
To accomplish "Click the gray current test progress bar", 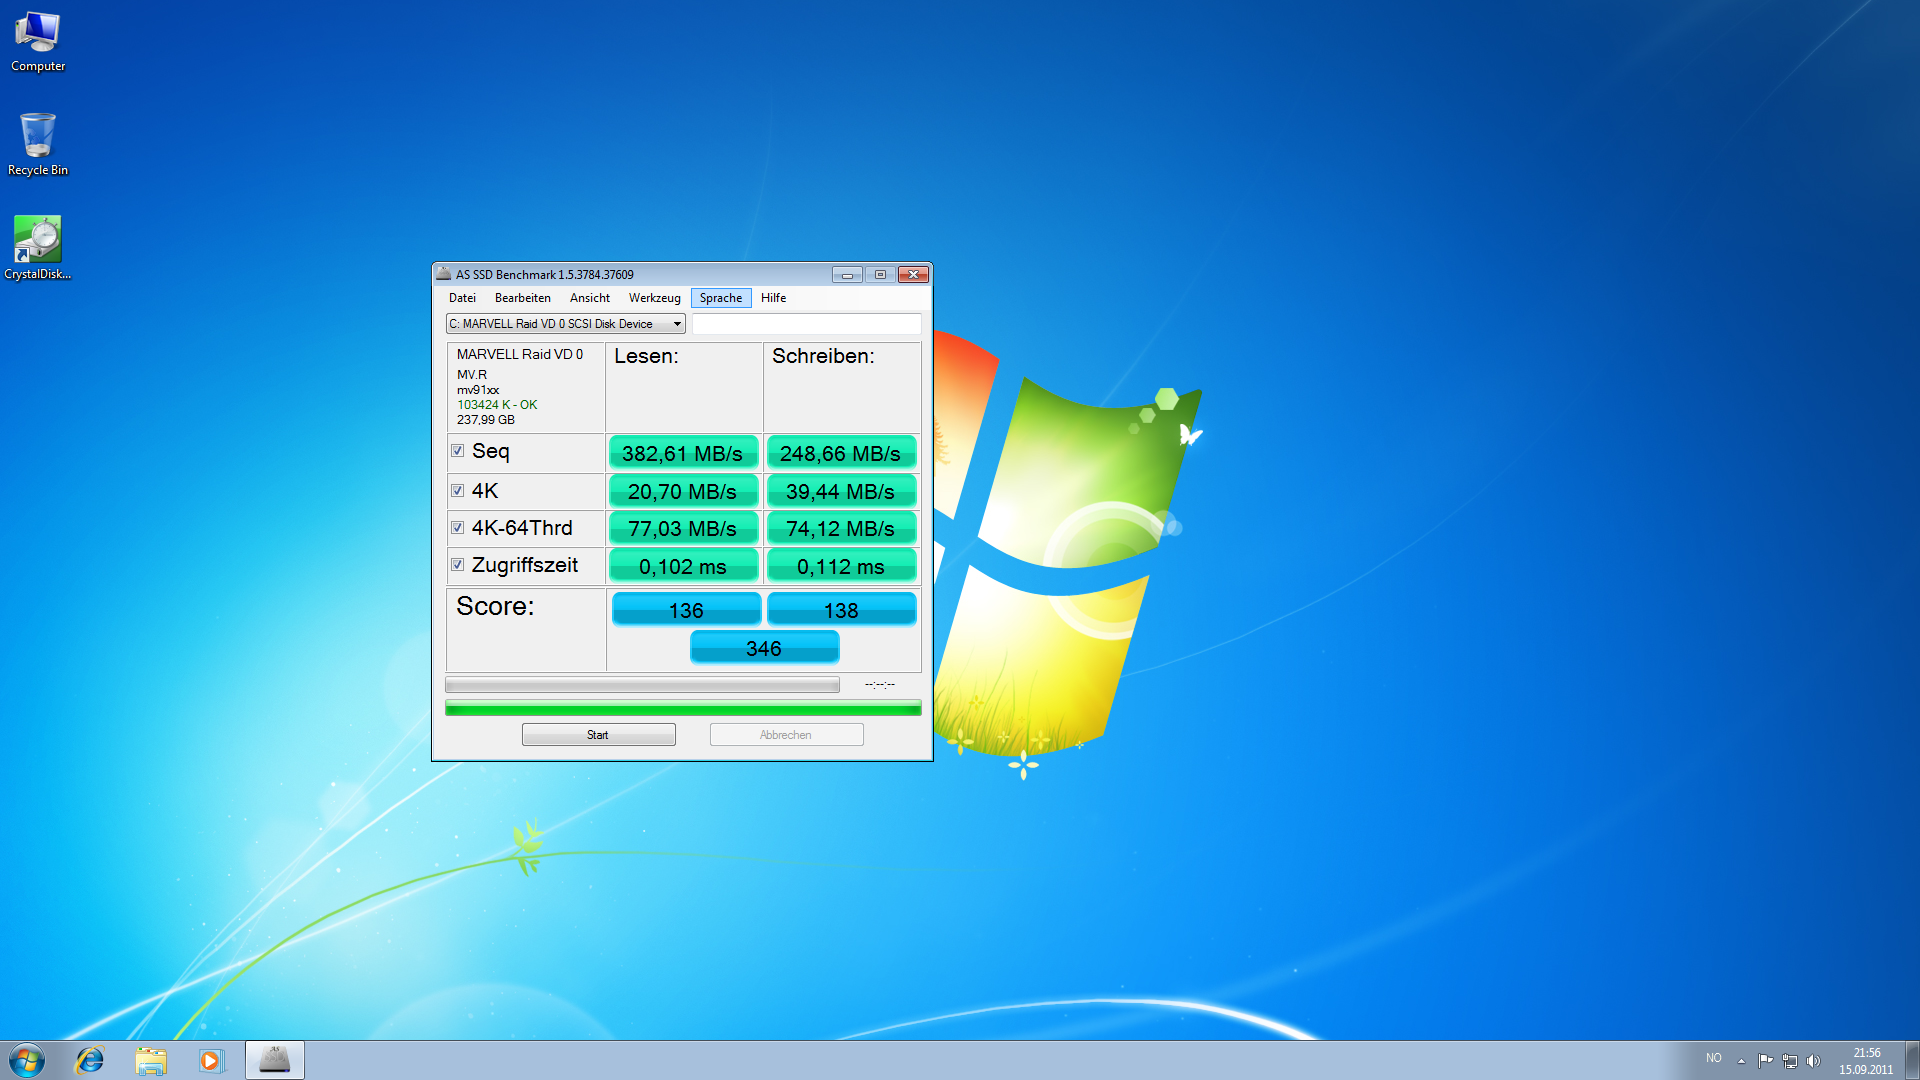I will [x=642, y=685].
